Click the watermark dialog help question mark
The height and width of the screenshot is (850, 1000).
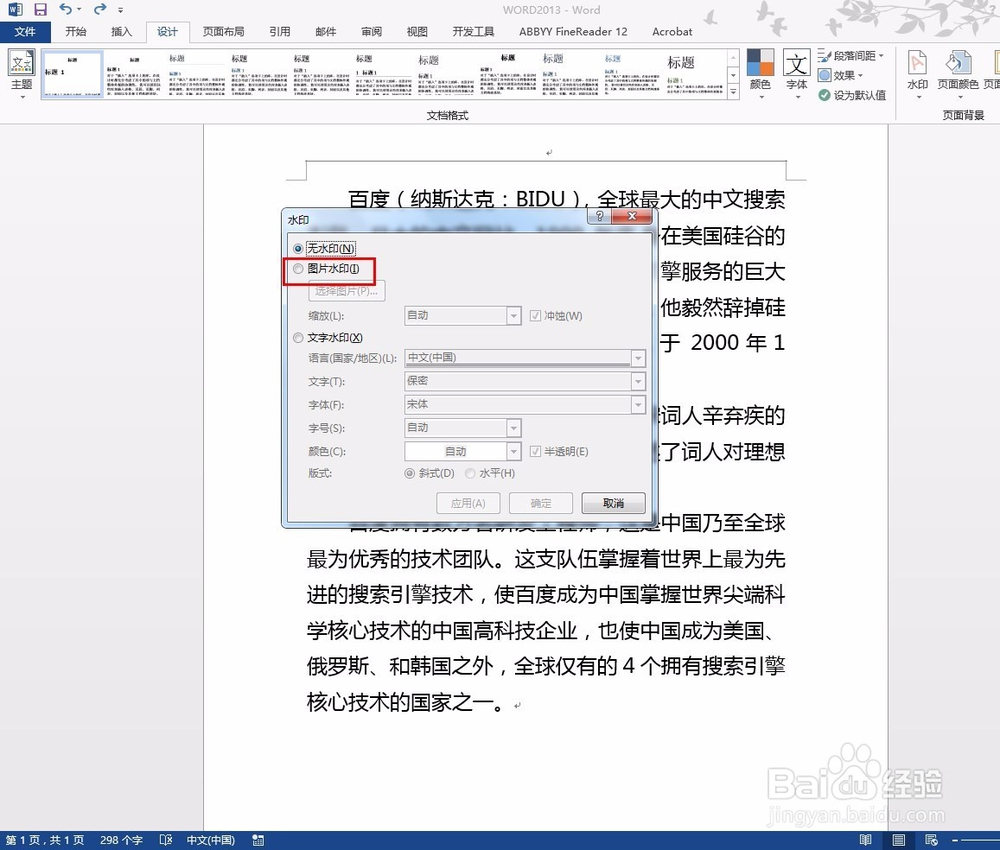[x=599, y=216]
